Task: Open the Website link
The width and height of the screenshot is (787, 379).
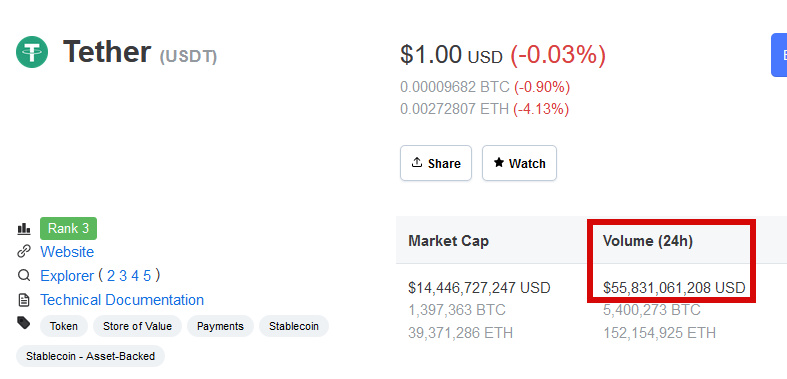Action: coord(67,251)
